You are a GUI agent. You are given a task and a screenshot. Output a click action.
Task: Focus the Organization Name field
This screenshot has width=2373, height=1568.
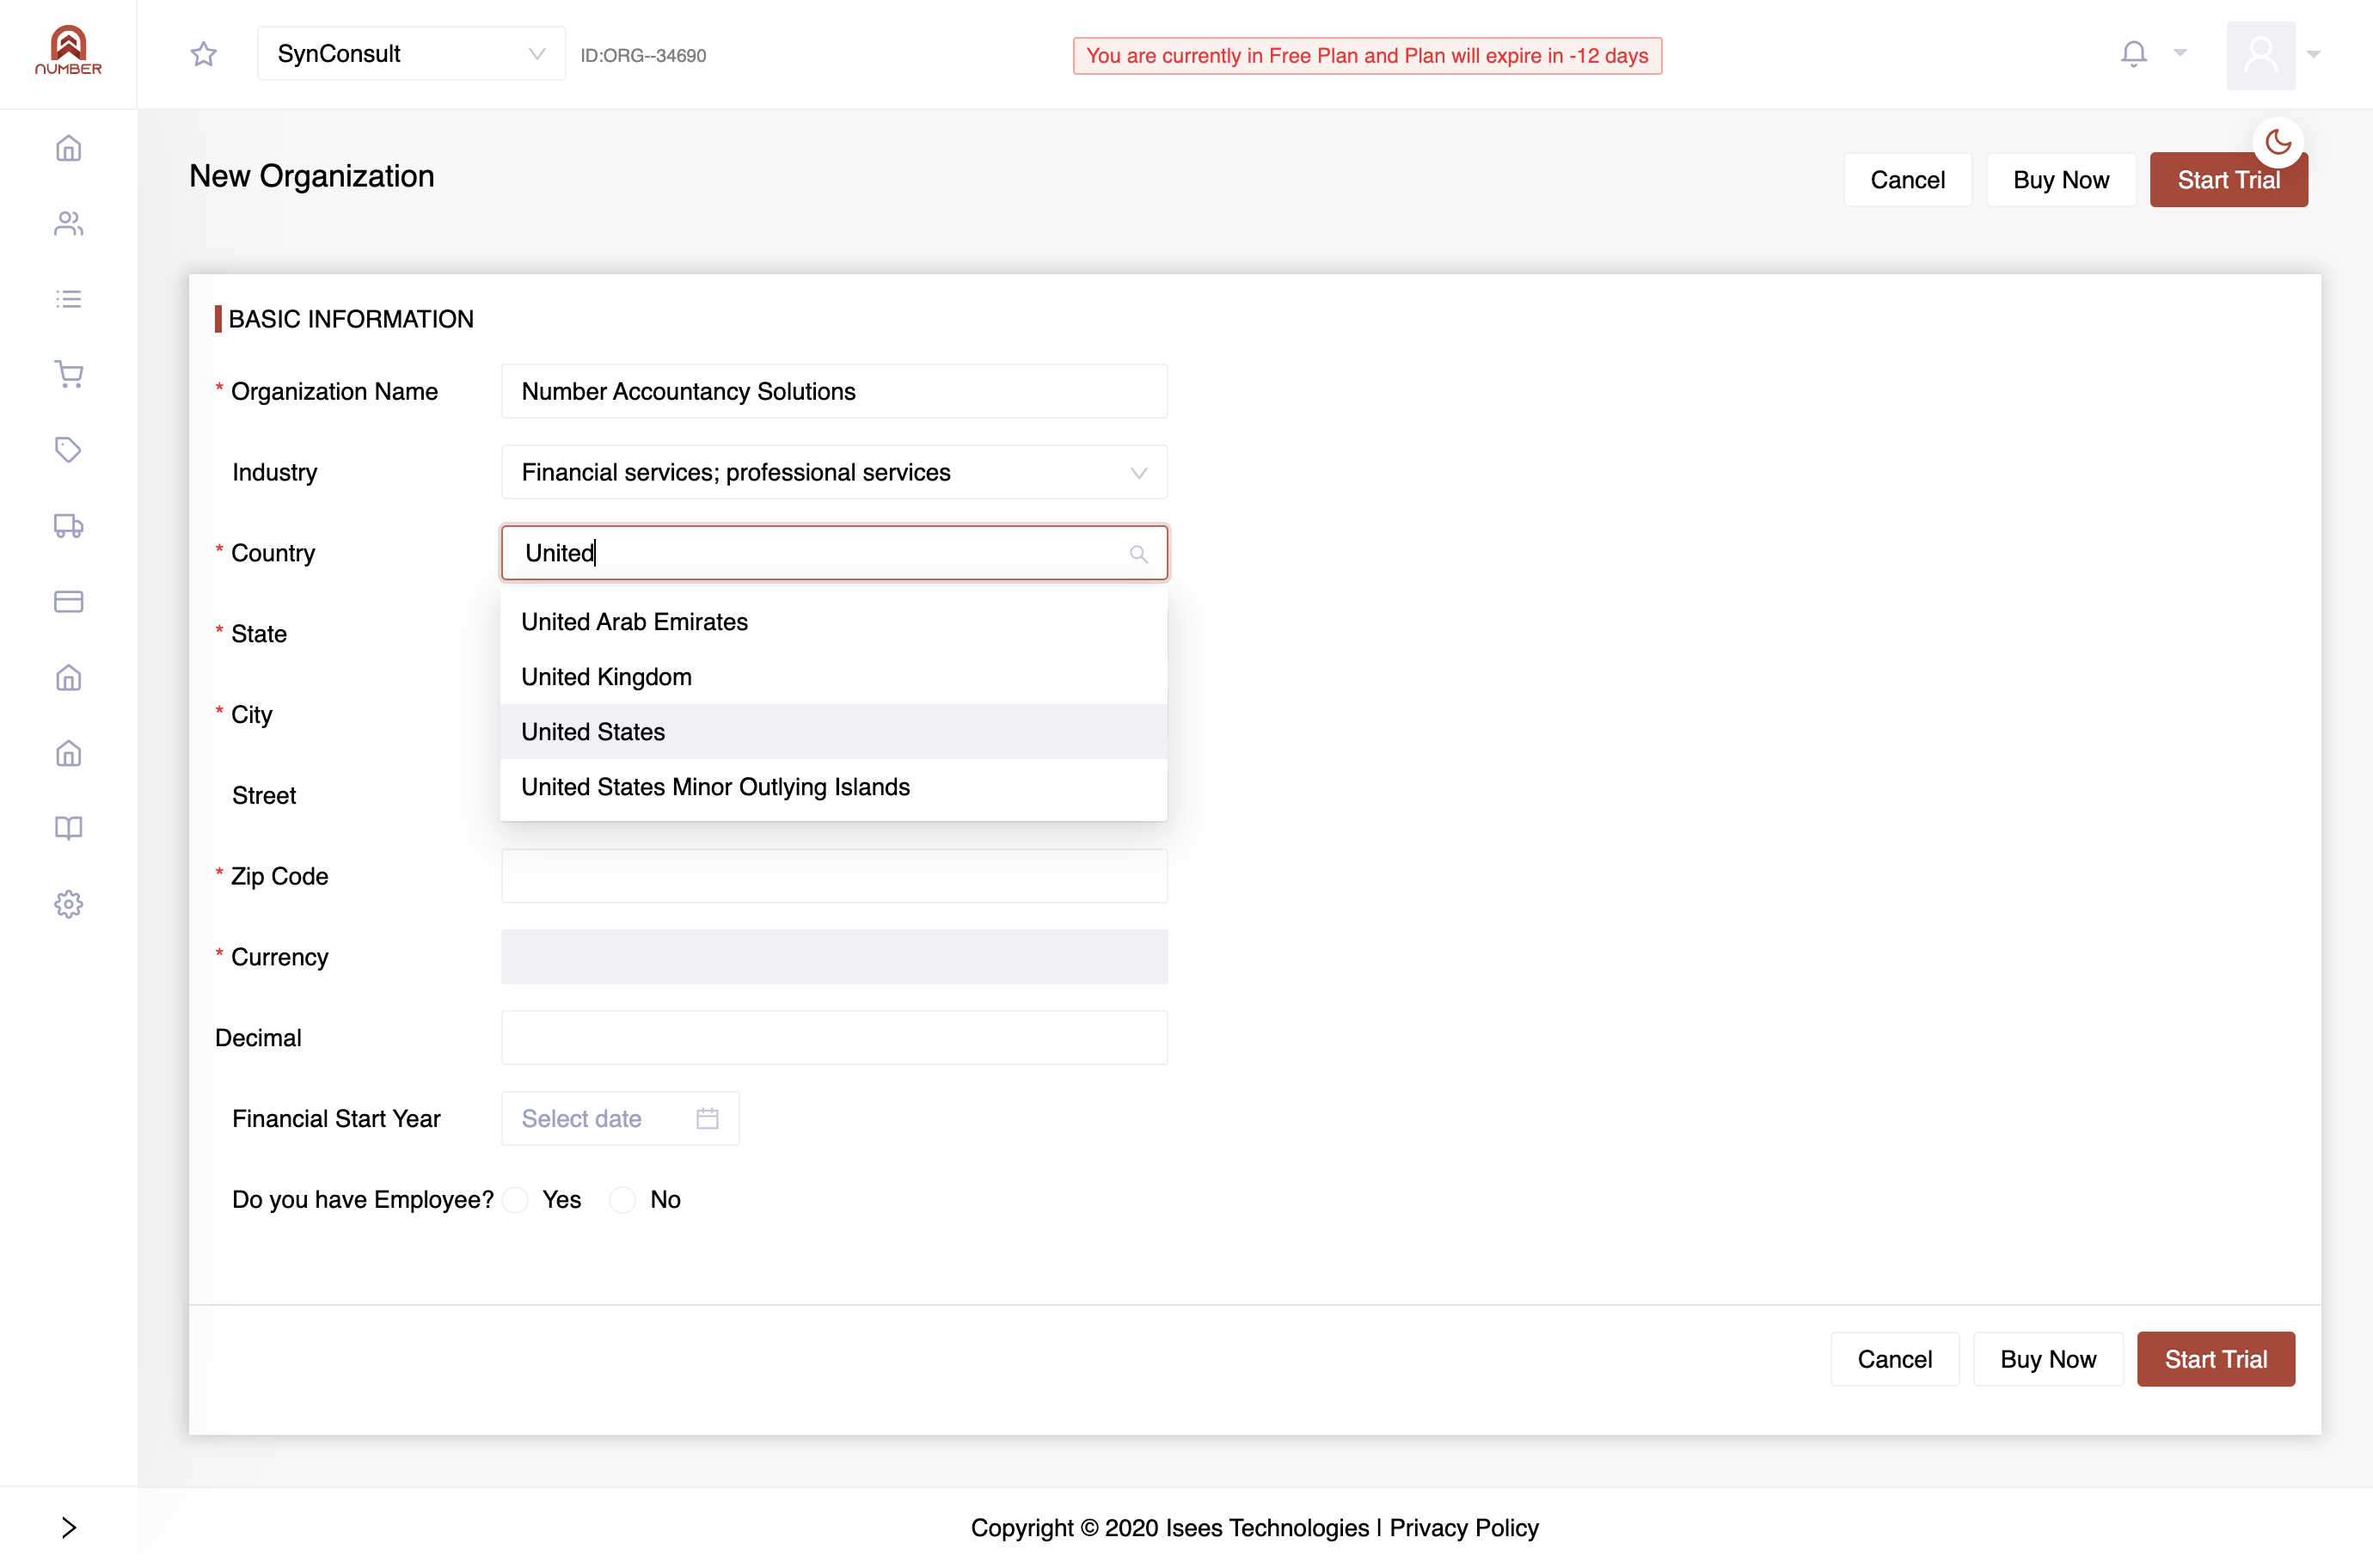tap(833, 392)
